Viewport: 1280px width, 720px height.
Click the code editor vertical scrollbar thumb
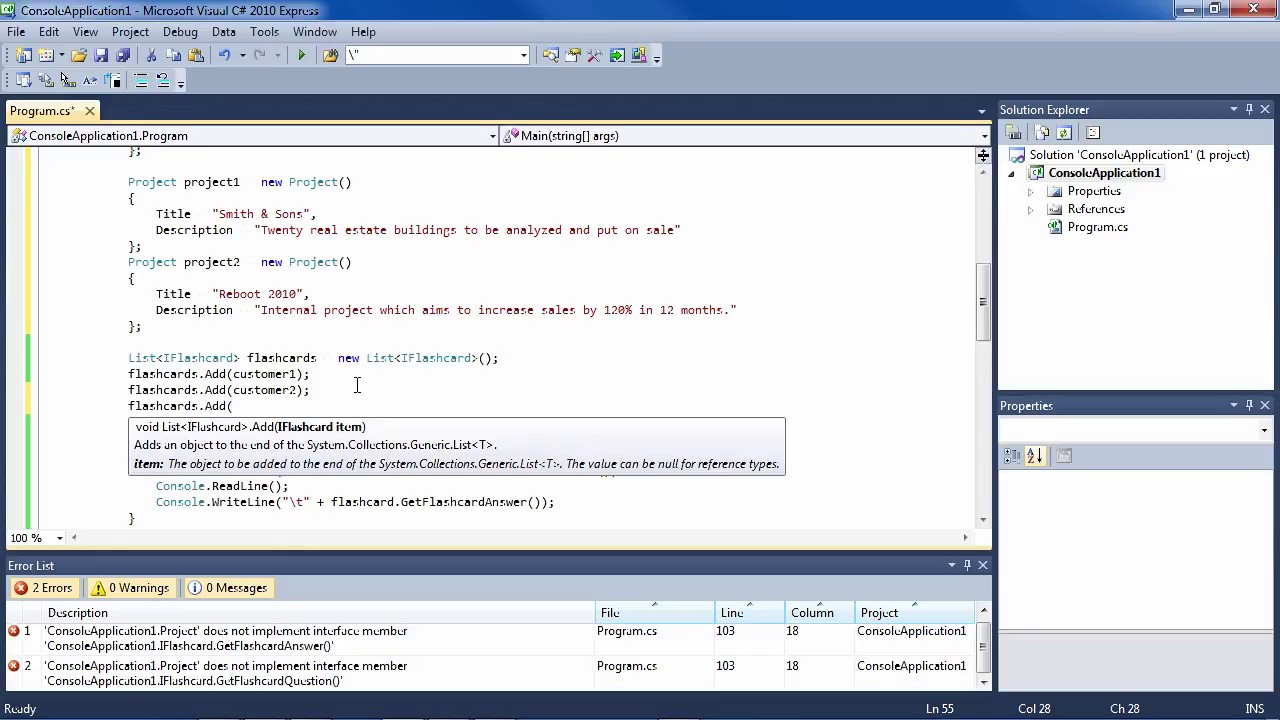(x=983, y=302)
